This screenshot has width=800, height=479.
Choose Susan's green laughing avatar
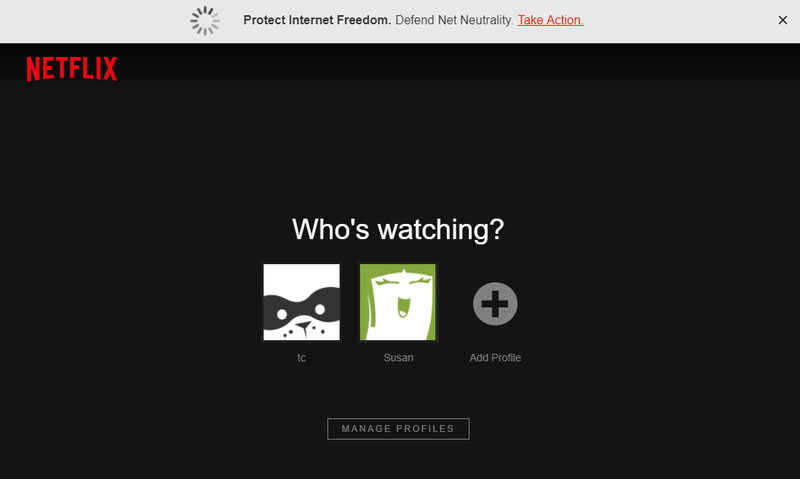pos(398,302)
